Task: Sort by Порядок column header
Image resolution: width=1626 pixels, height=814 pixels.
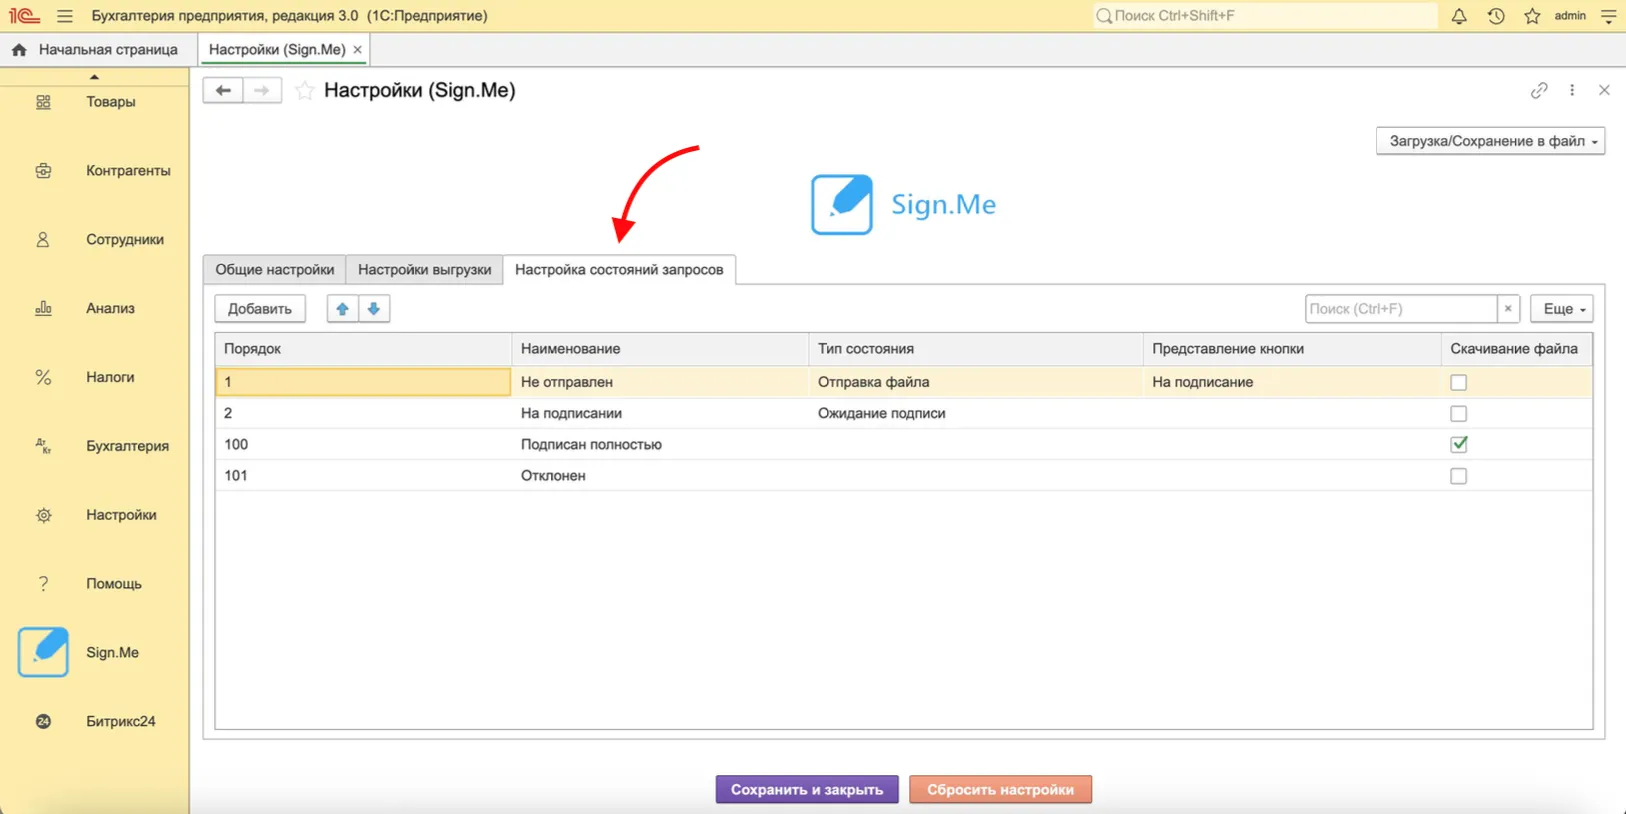Action: [364, 349]
